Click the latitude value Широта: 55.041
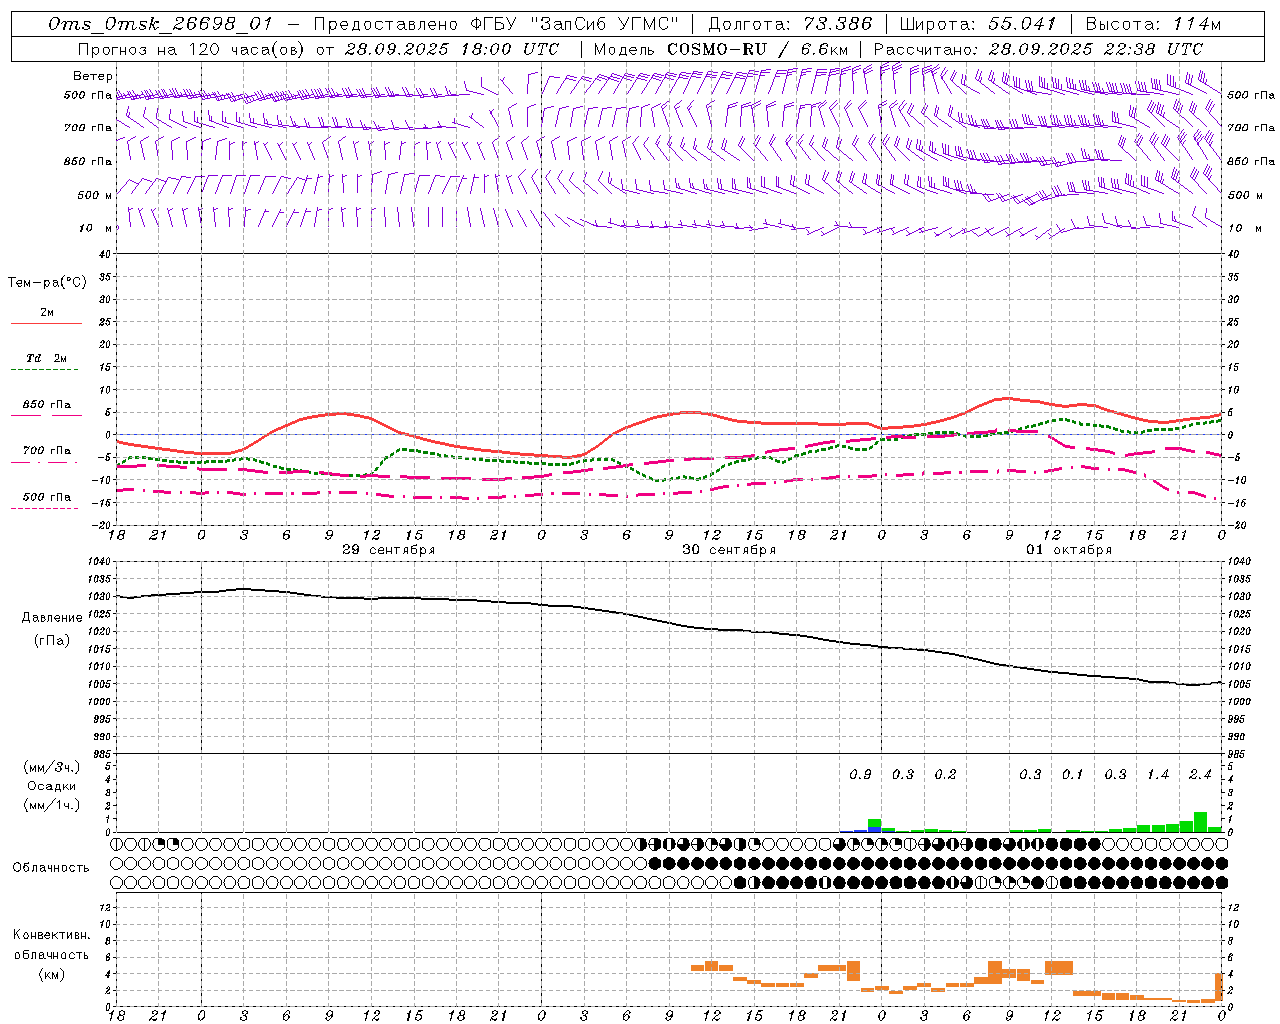This screenshot has width=1280, height=1024. (x=978, y=24)
